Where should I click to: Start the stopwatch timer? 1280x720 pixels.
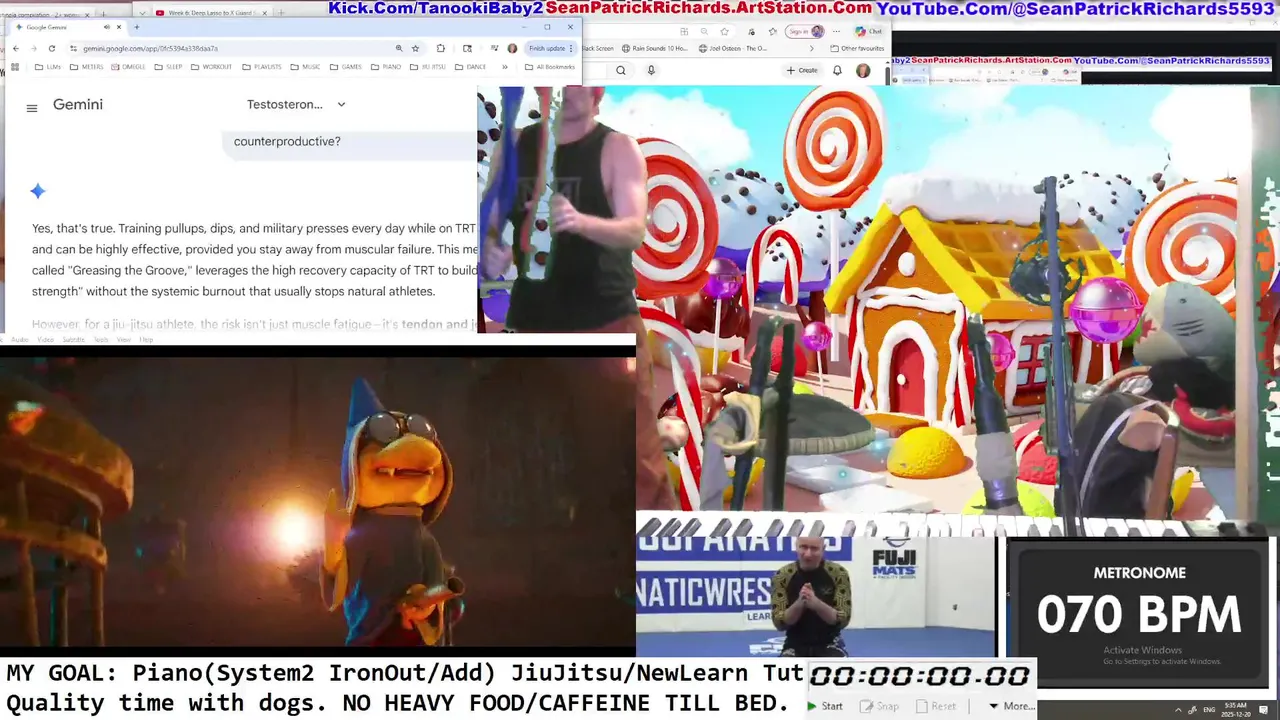coord(825,706)
